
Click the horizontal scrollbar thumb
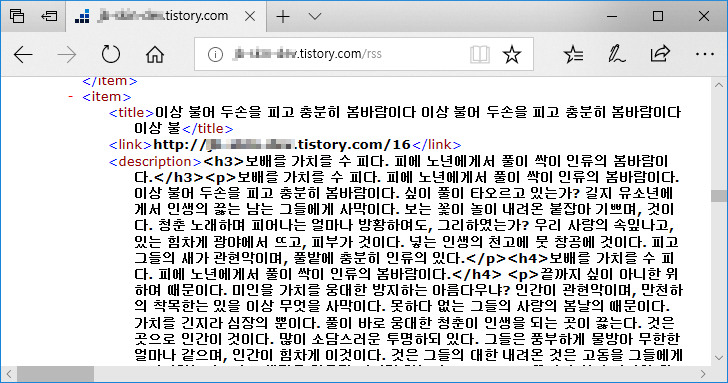[55, 374]
